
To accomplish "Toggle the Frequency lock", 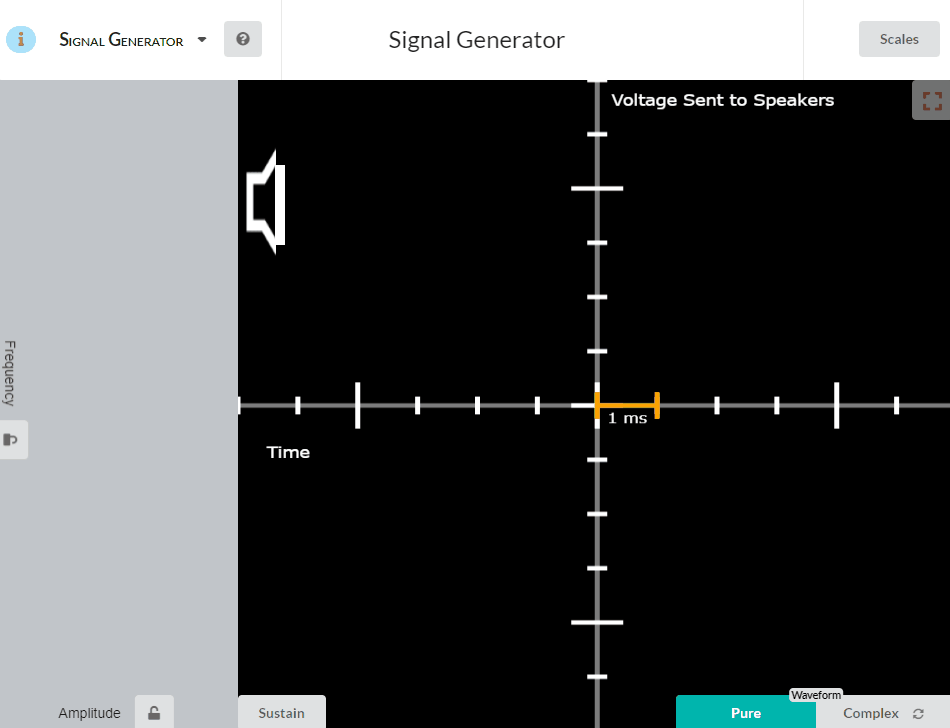I will pyautogui.click(x=11, y=440).
